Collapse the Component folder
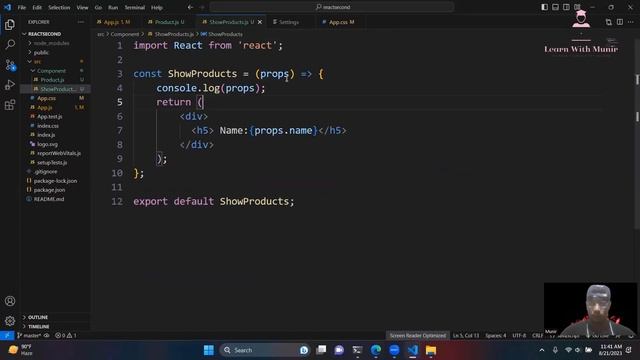The height and width of the screenshot is (360, 640). click(51, 71)
